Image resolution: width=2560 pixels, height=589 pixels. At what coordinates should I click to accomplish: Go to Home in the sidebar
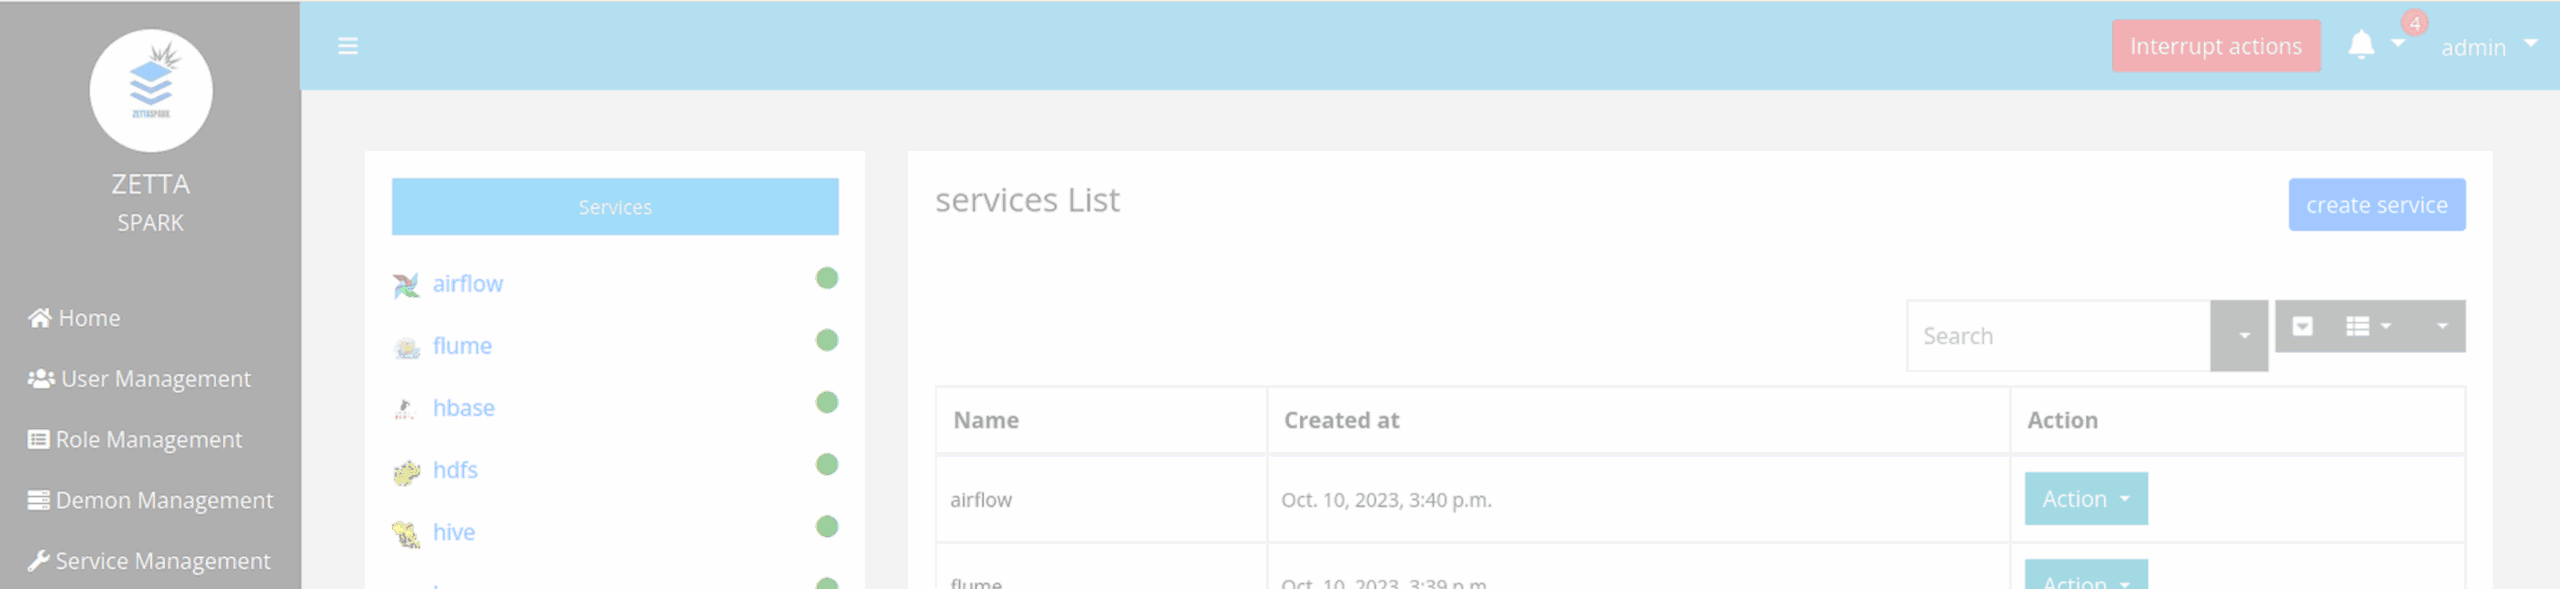[x=75, y=318]
